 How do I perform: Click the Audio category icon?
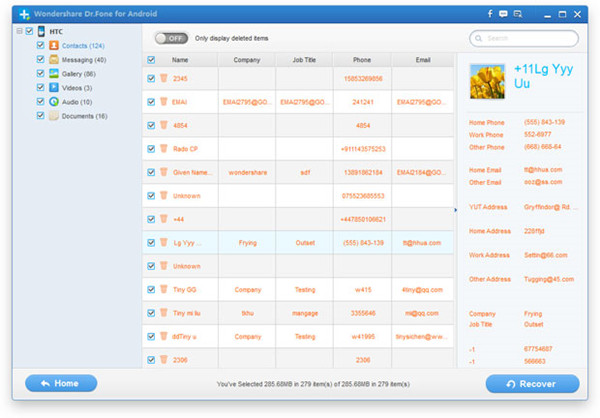tap(54, 102)
